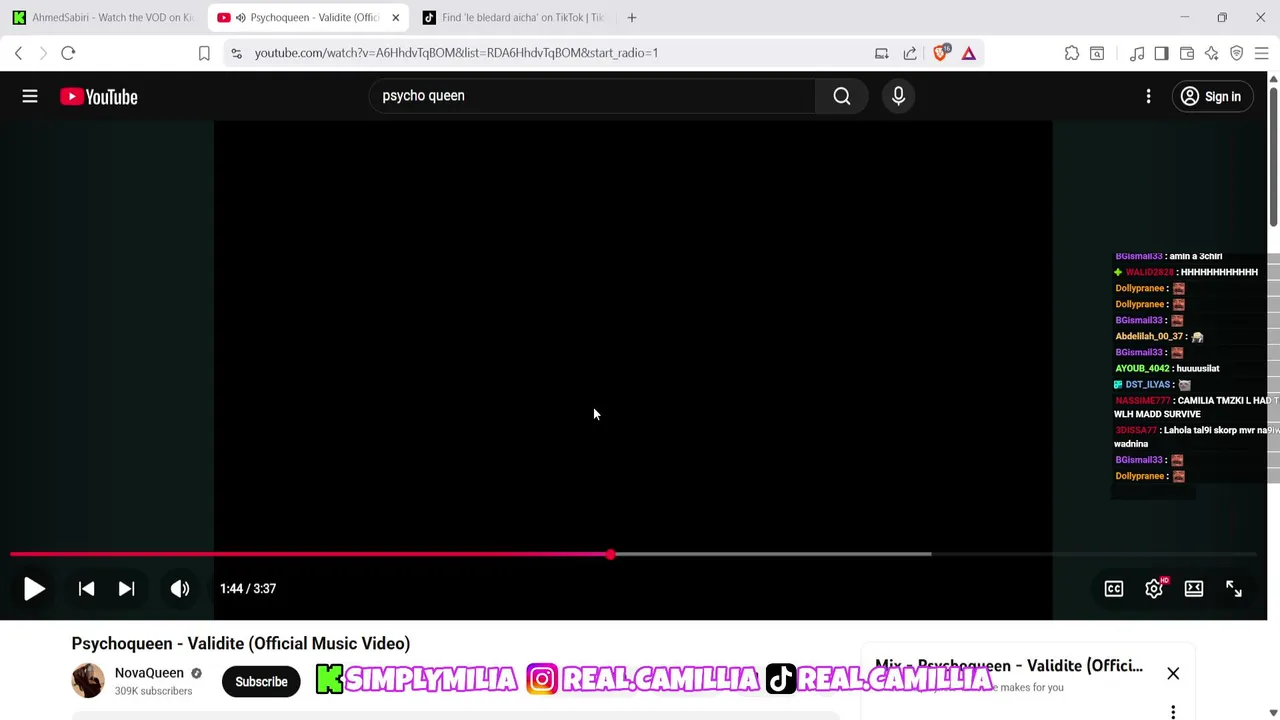1280x720 pixels.
Task: Click scrollbar down arrow
Action: tap(1273, 712)
